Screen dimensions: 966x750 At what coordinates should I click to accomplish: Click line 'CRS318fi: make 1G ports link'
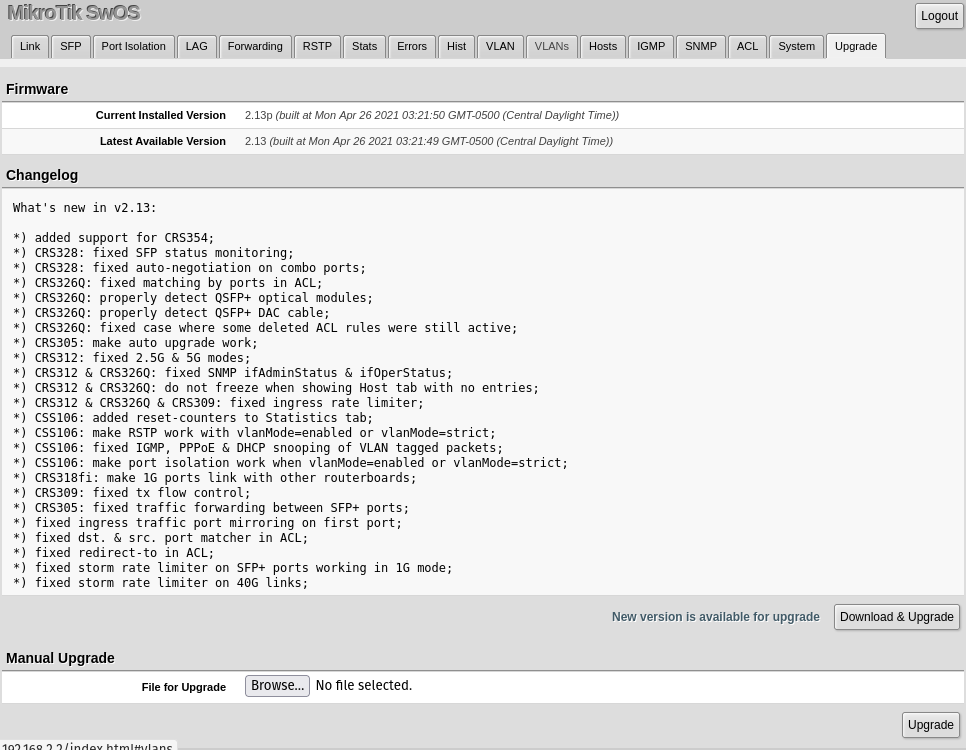pos(214,478)
